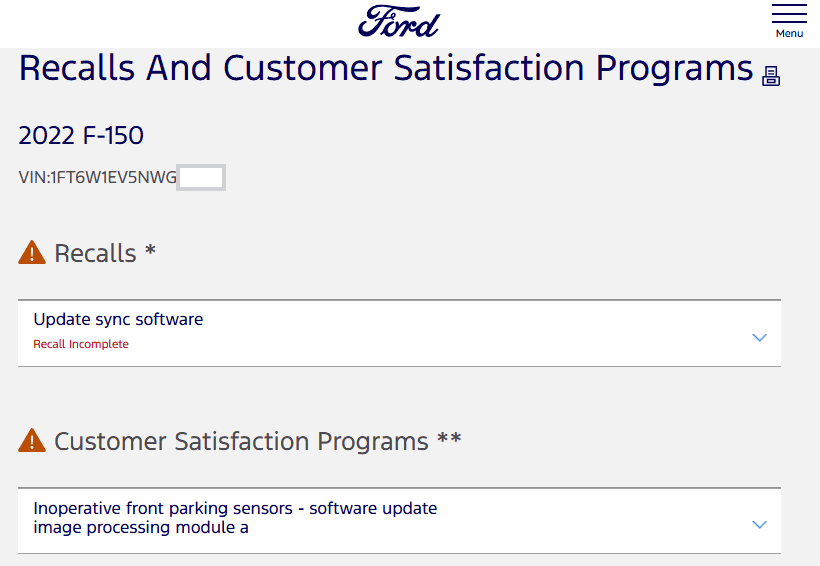Viewport: 820px width, 566px height.
Task: Click the single asterisk after Recalls heading
Action: point(151,250)
